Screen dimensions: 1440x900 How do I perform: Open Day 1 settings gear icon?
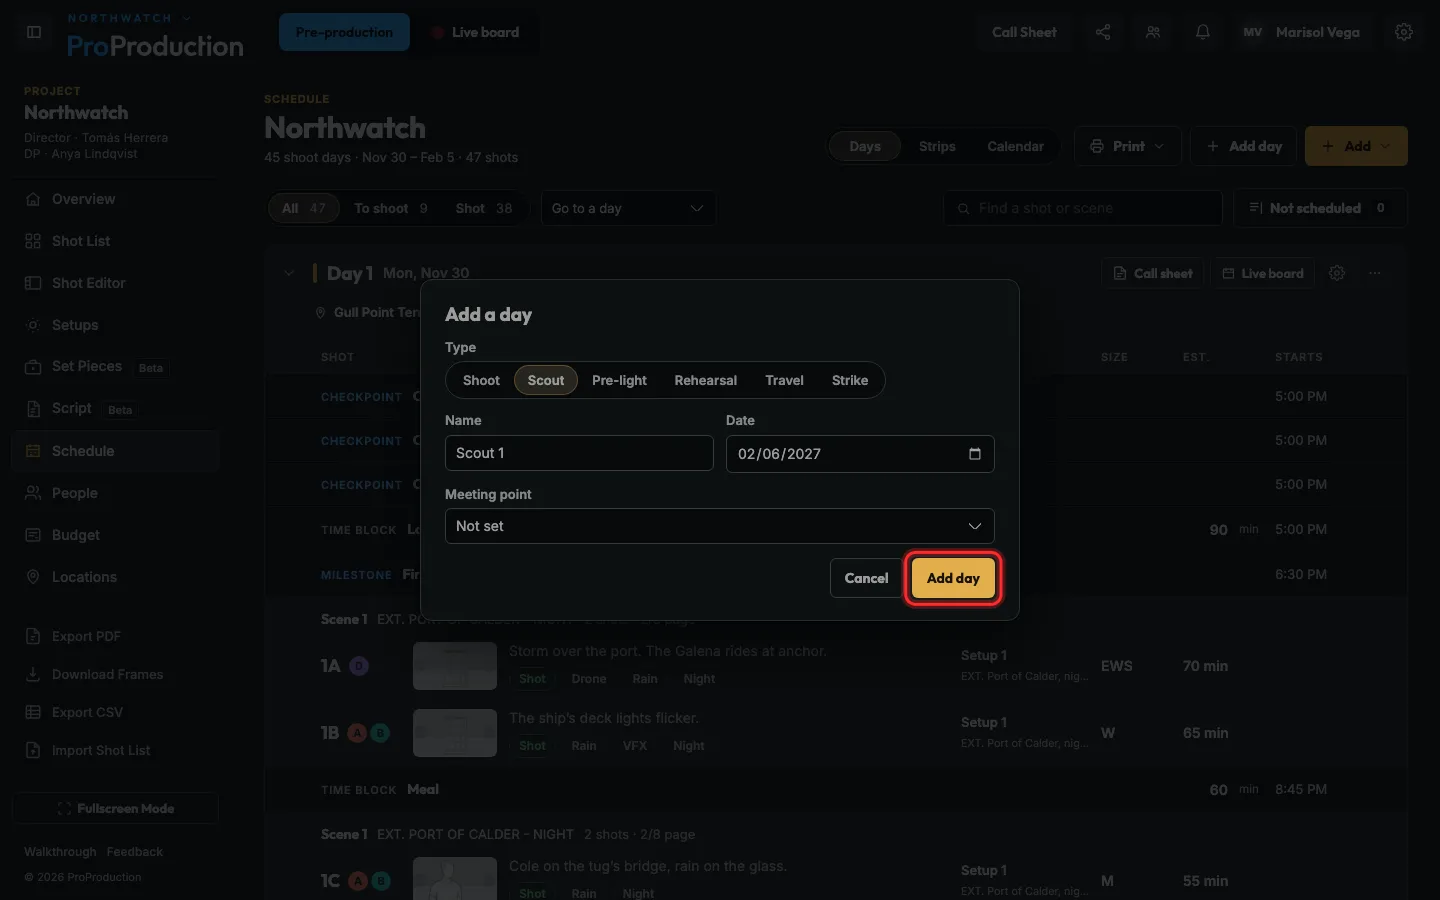click(1337, 273)
